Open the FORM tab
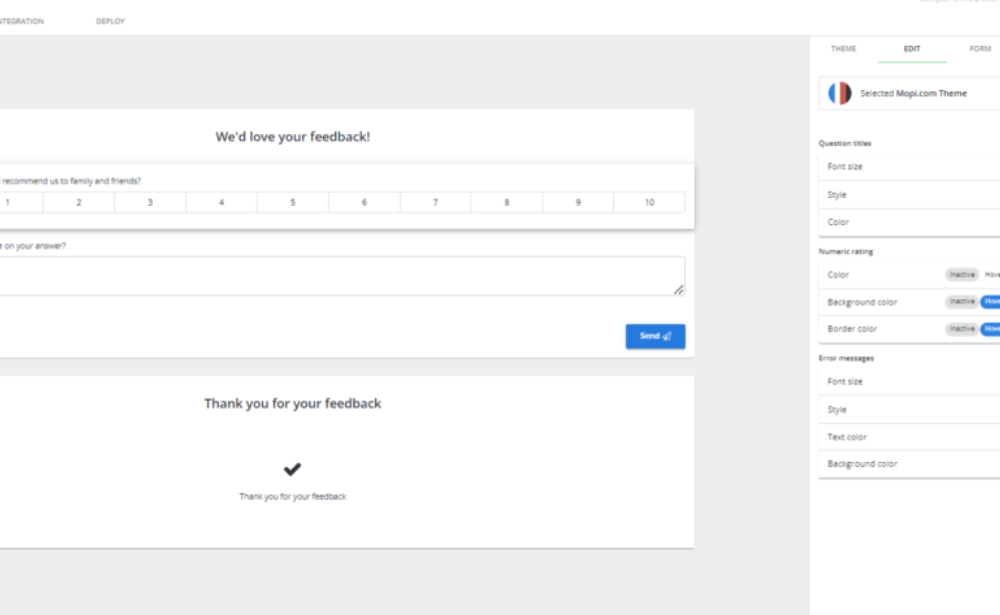 coord(979,48)
